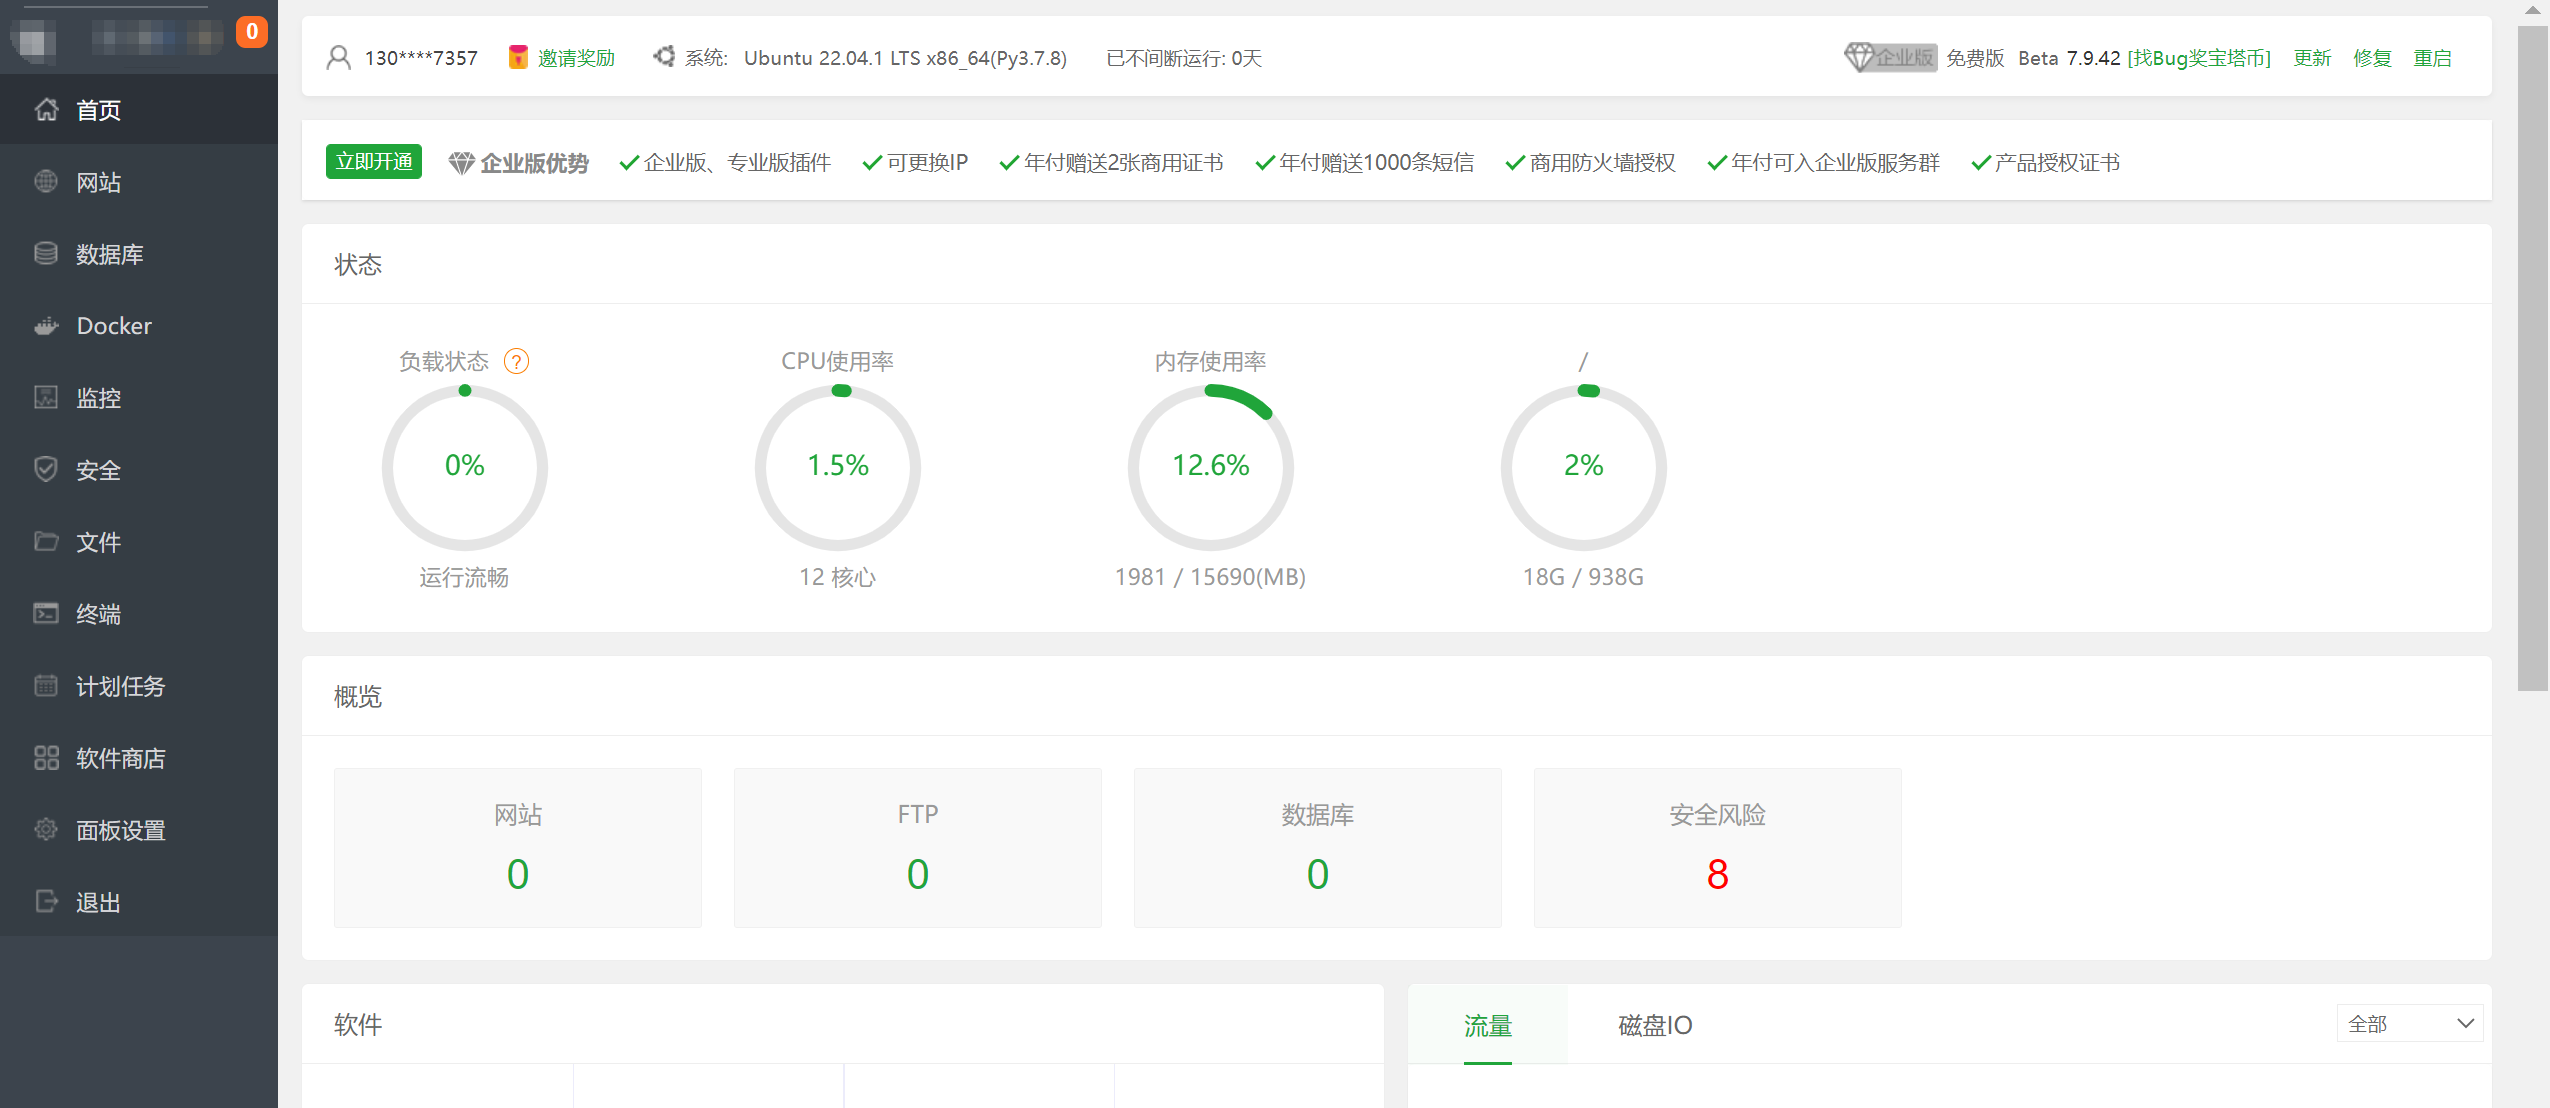Click the home icon beside 首页
The image size is (2550, 1108).
tap(46, 109)
